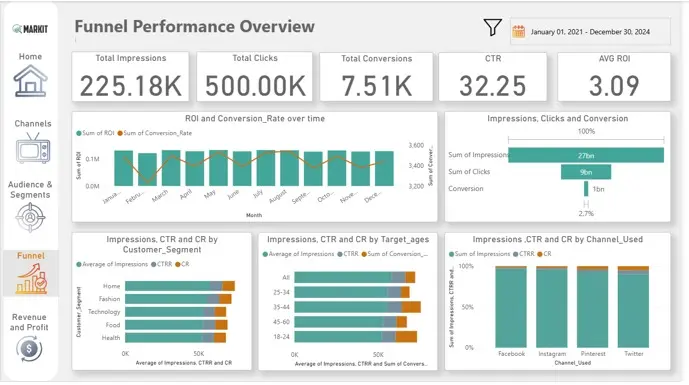Click the MARKIT logo
This screenshot has height=385, width=689.
coord(30,29)
